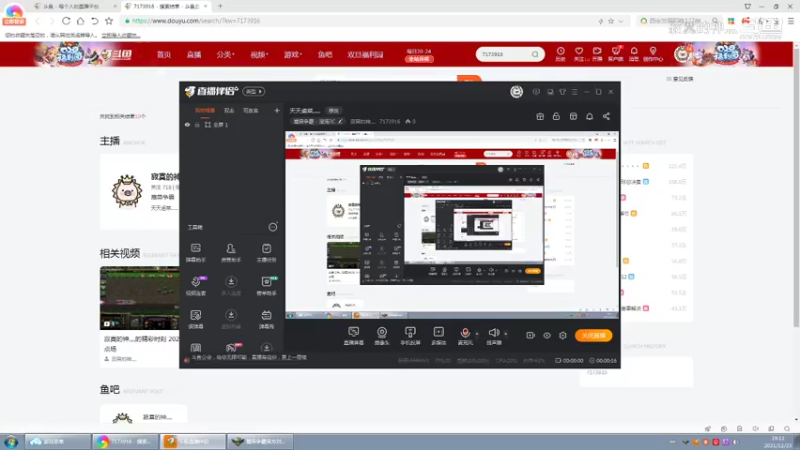
Task: Mute the 扬声器 speaker
Action: (x=493, y=336)
